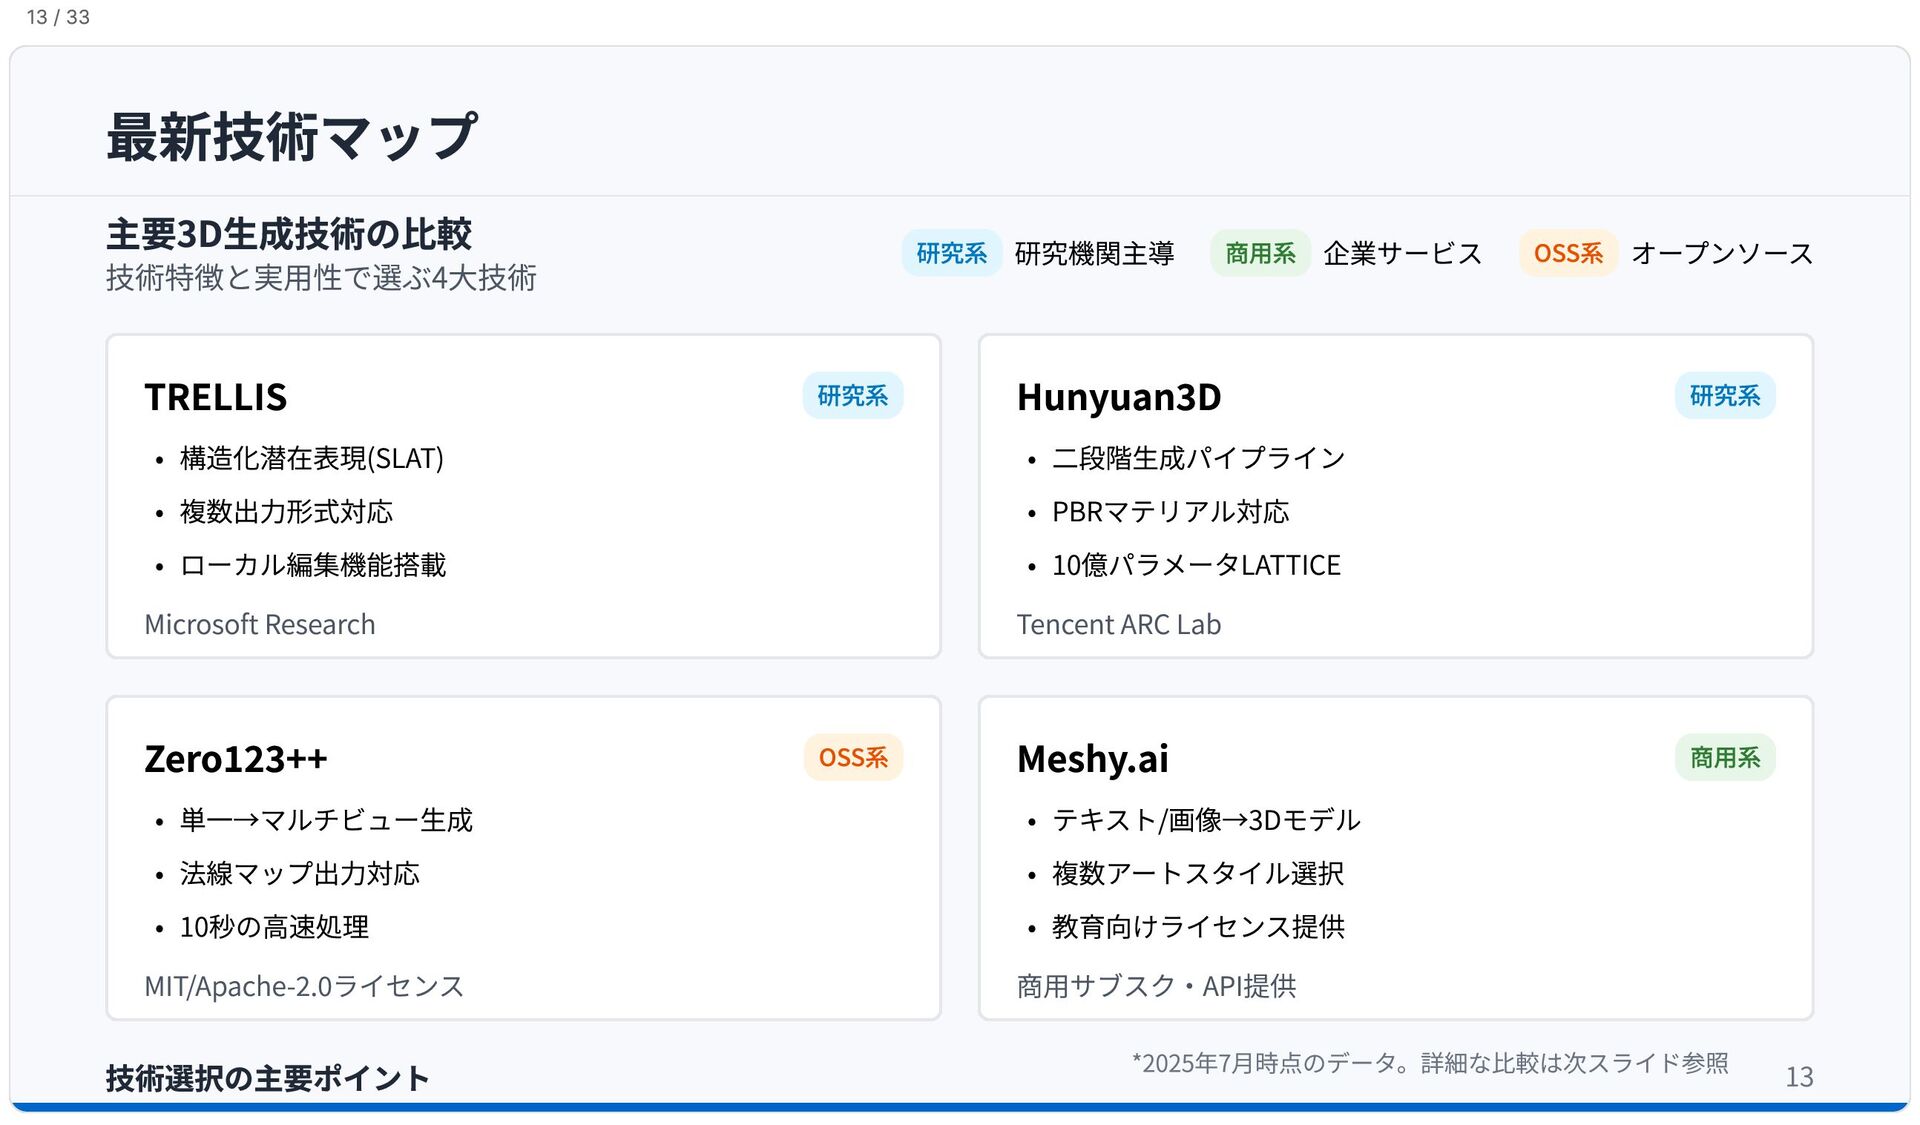Click the bullet ローカル編集機能搭載
The width and height of the screenshot is (1920, 1125).
[x=313, y=565]
